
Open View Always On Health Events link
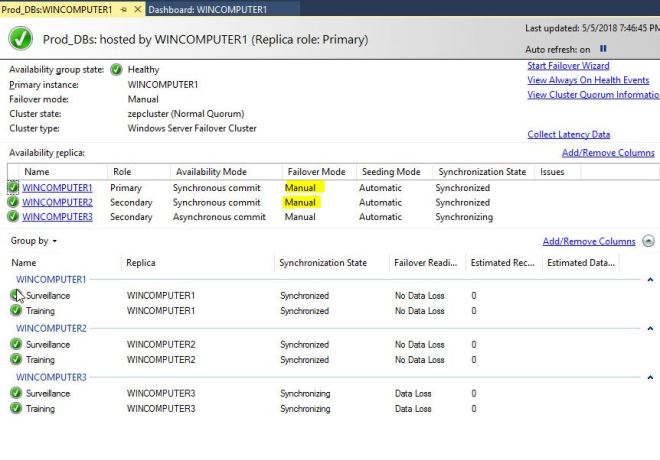click(587, 80)
